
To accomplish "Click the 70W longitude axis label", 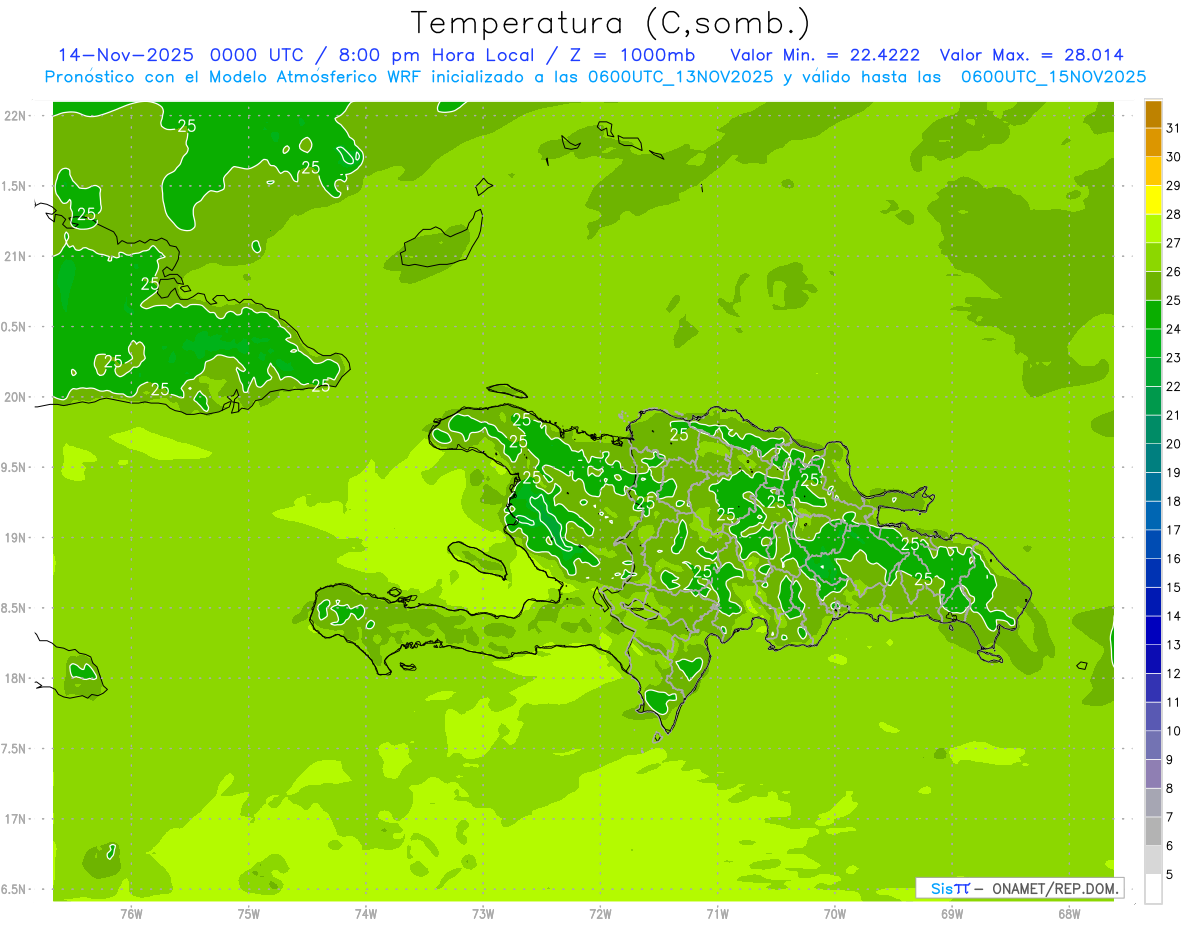I will pos(835,914).
